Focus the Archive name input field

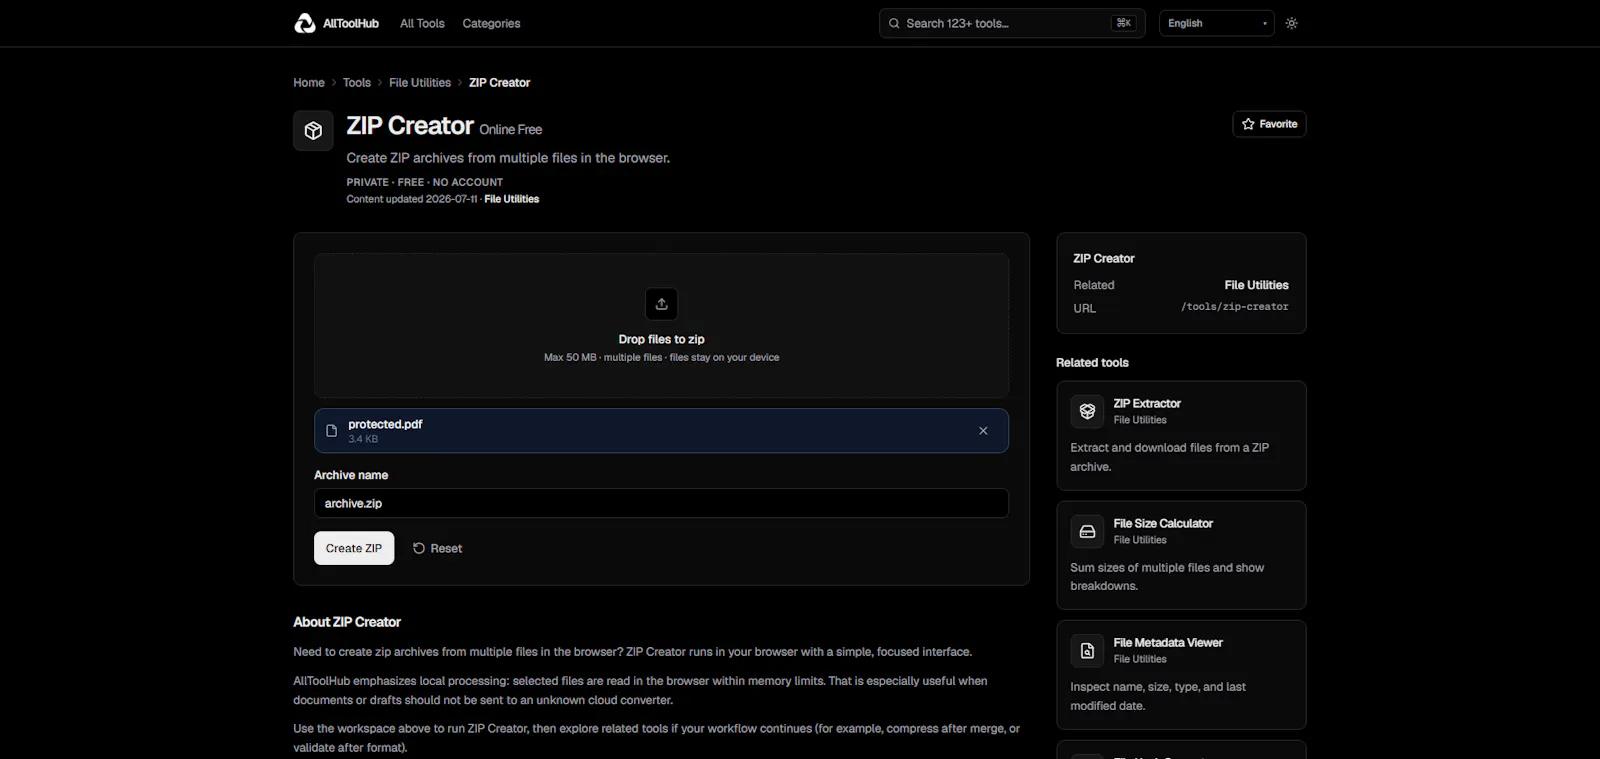tap(661, 503)
